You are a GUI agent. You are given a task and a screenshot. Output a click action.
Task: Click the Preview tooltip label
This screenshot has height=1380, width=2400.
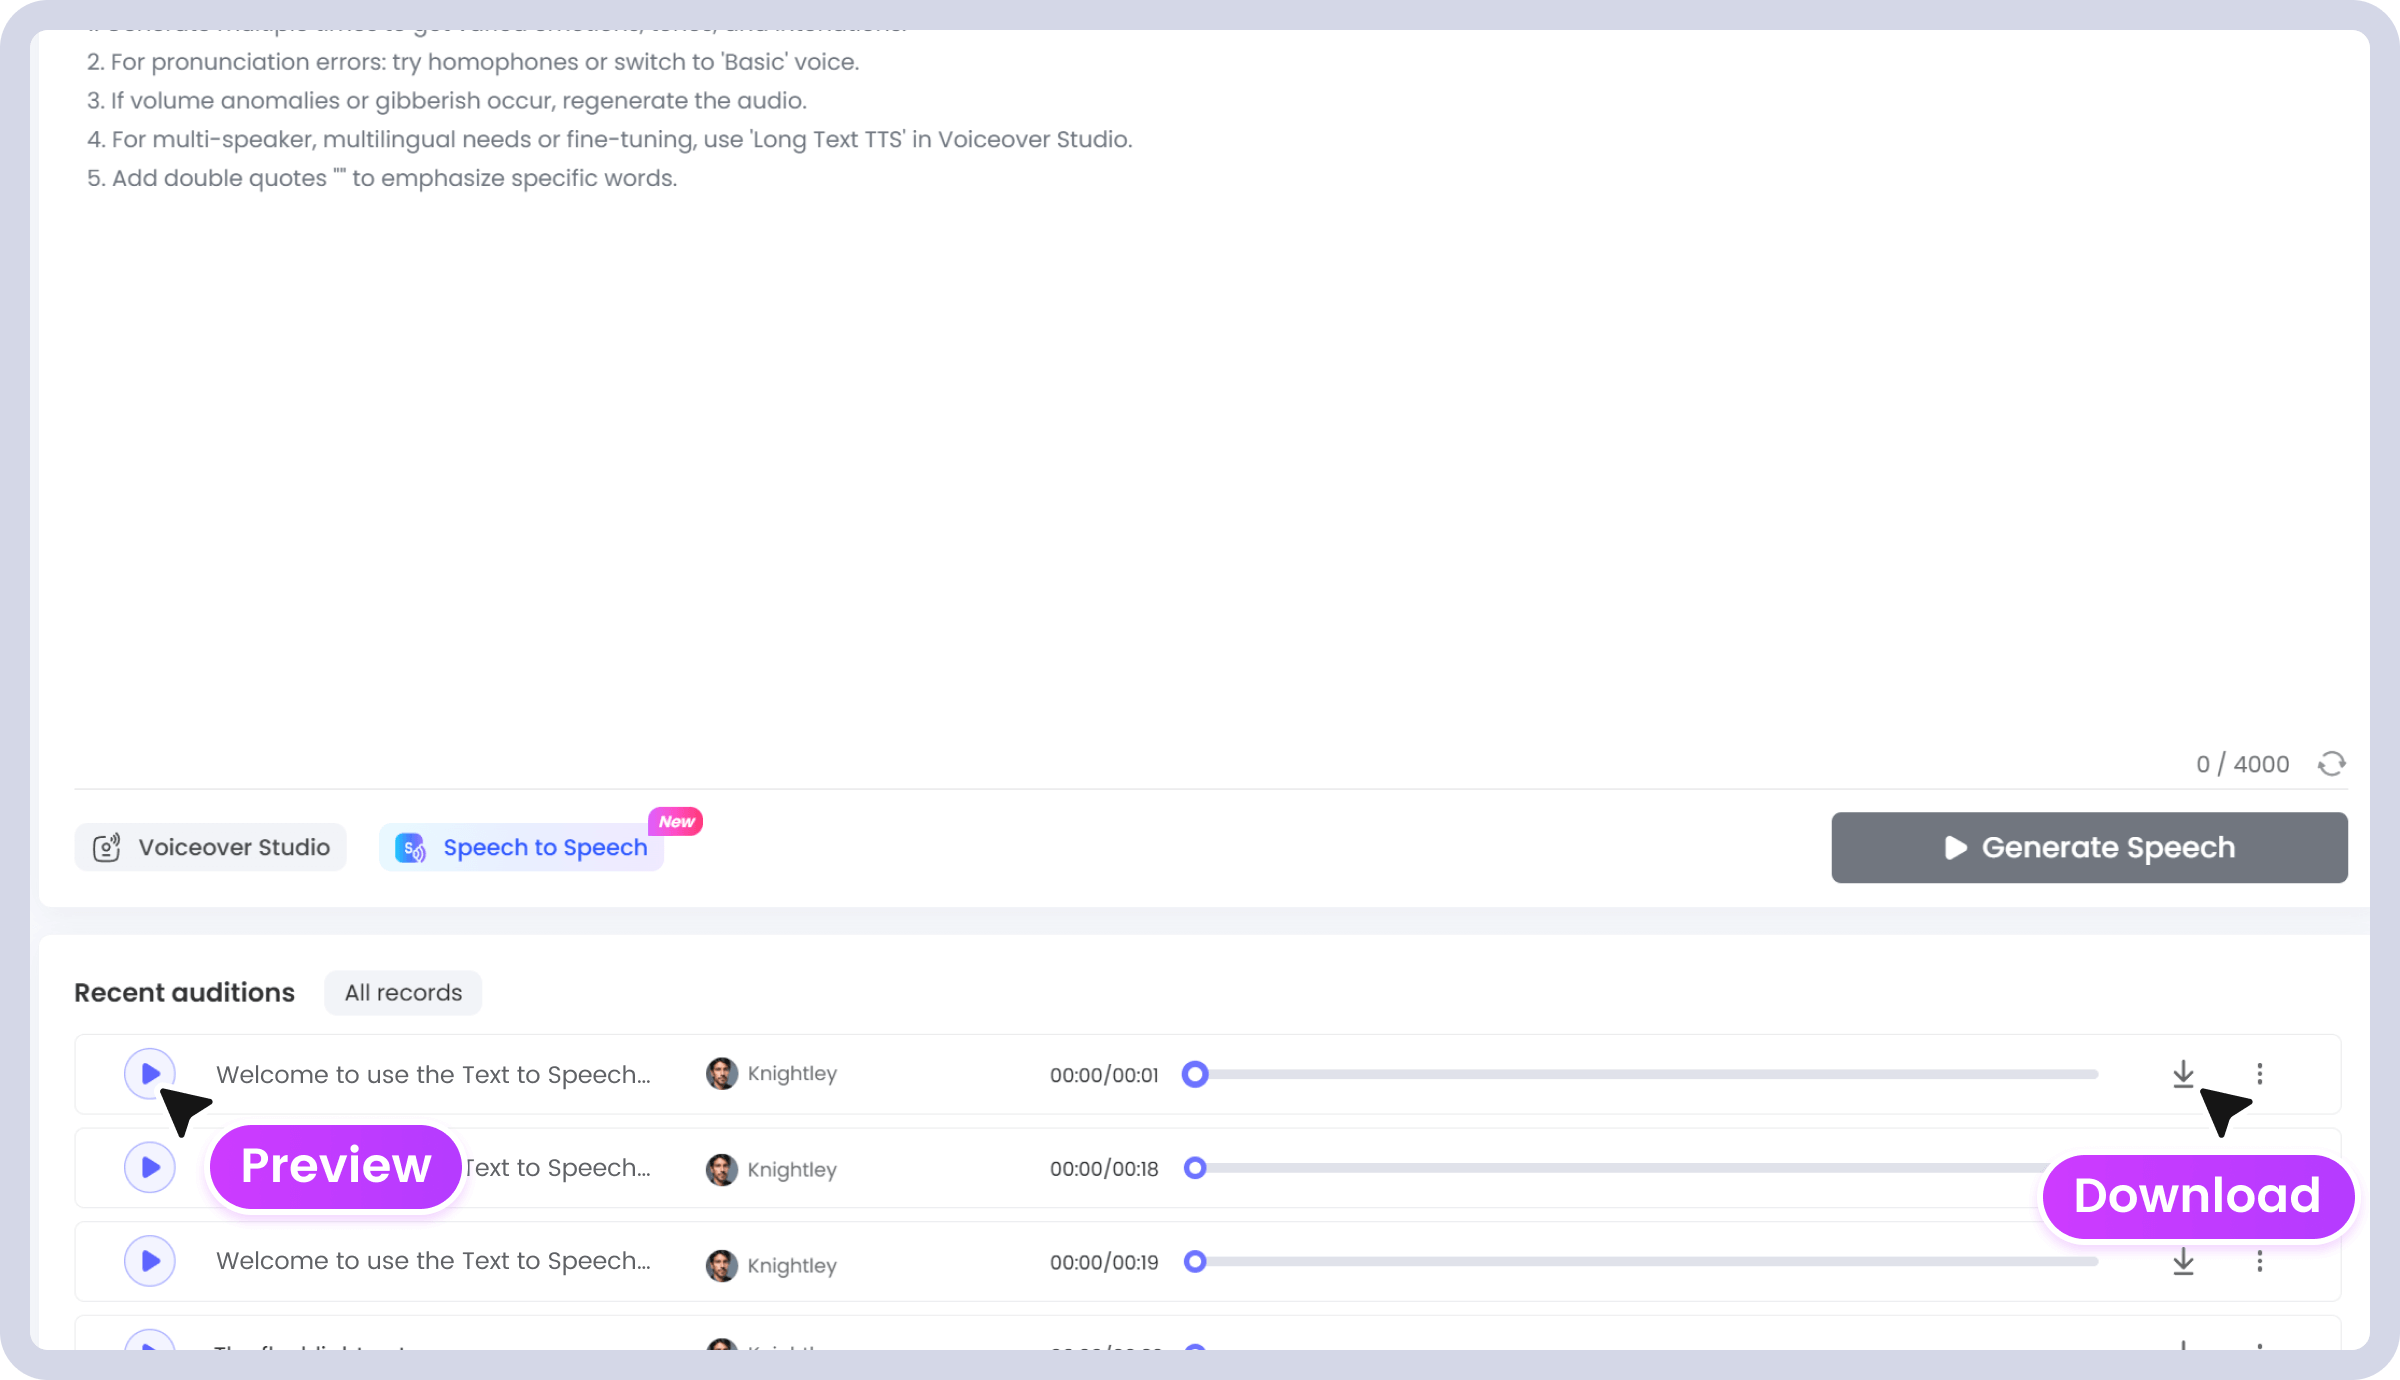coord(336,1166)
